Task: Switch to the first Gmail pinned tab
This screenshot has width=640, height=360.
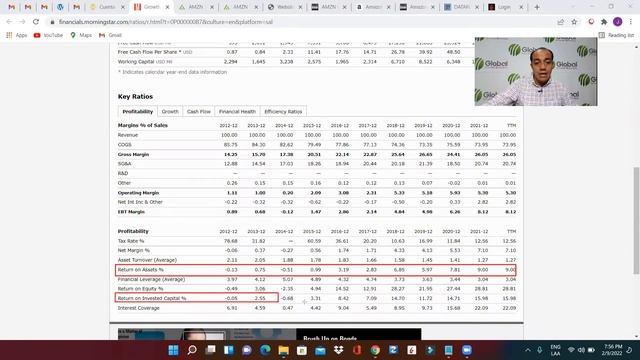Action: [11, 7]
